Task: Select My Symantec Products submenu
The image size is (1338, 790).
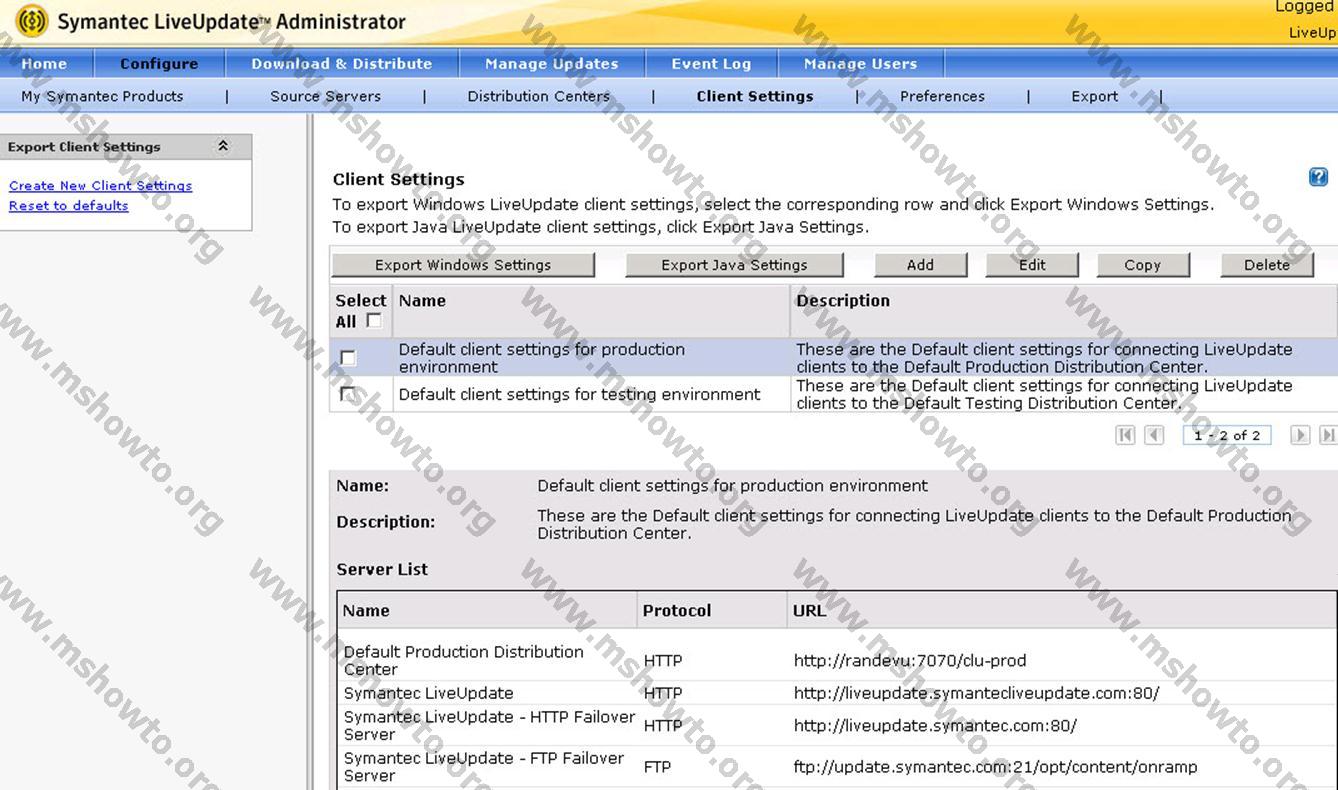Action: (102, 96)
